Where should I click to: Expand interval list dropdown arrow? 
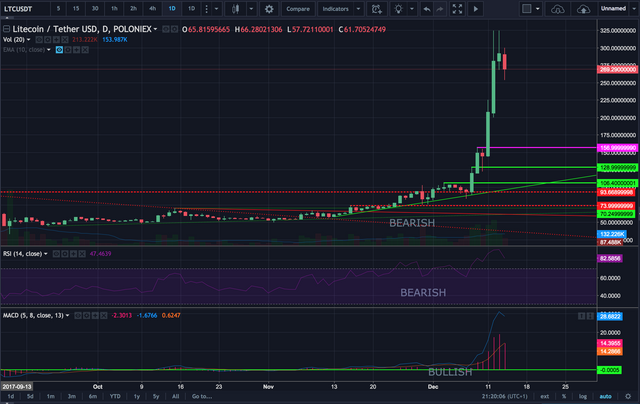217,9
